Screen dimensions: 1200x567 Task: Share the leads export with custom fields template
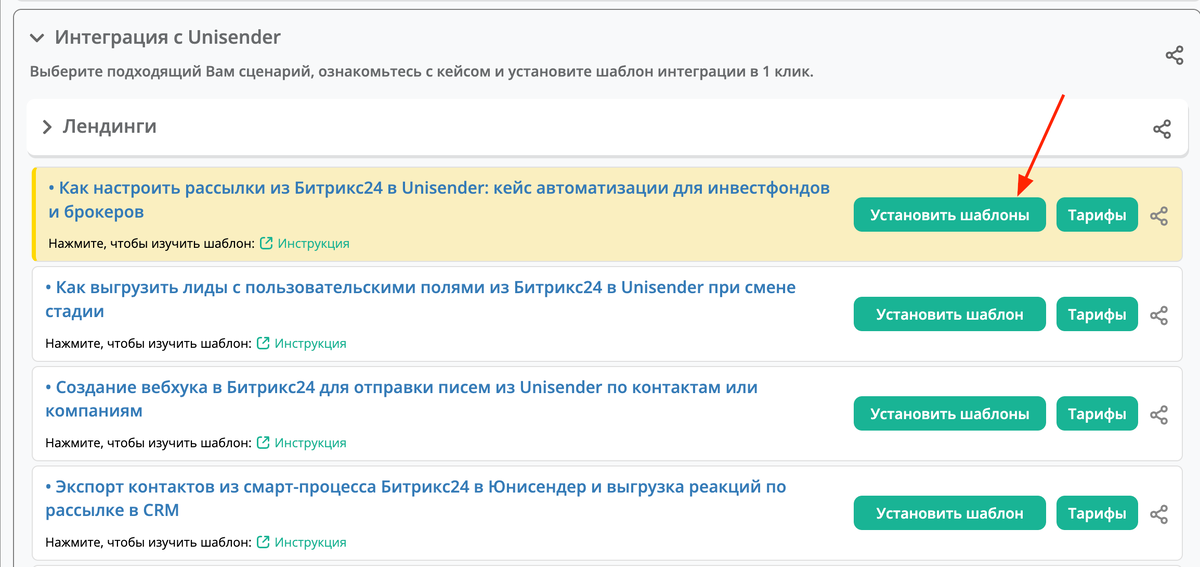click(1159, 315)
